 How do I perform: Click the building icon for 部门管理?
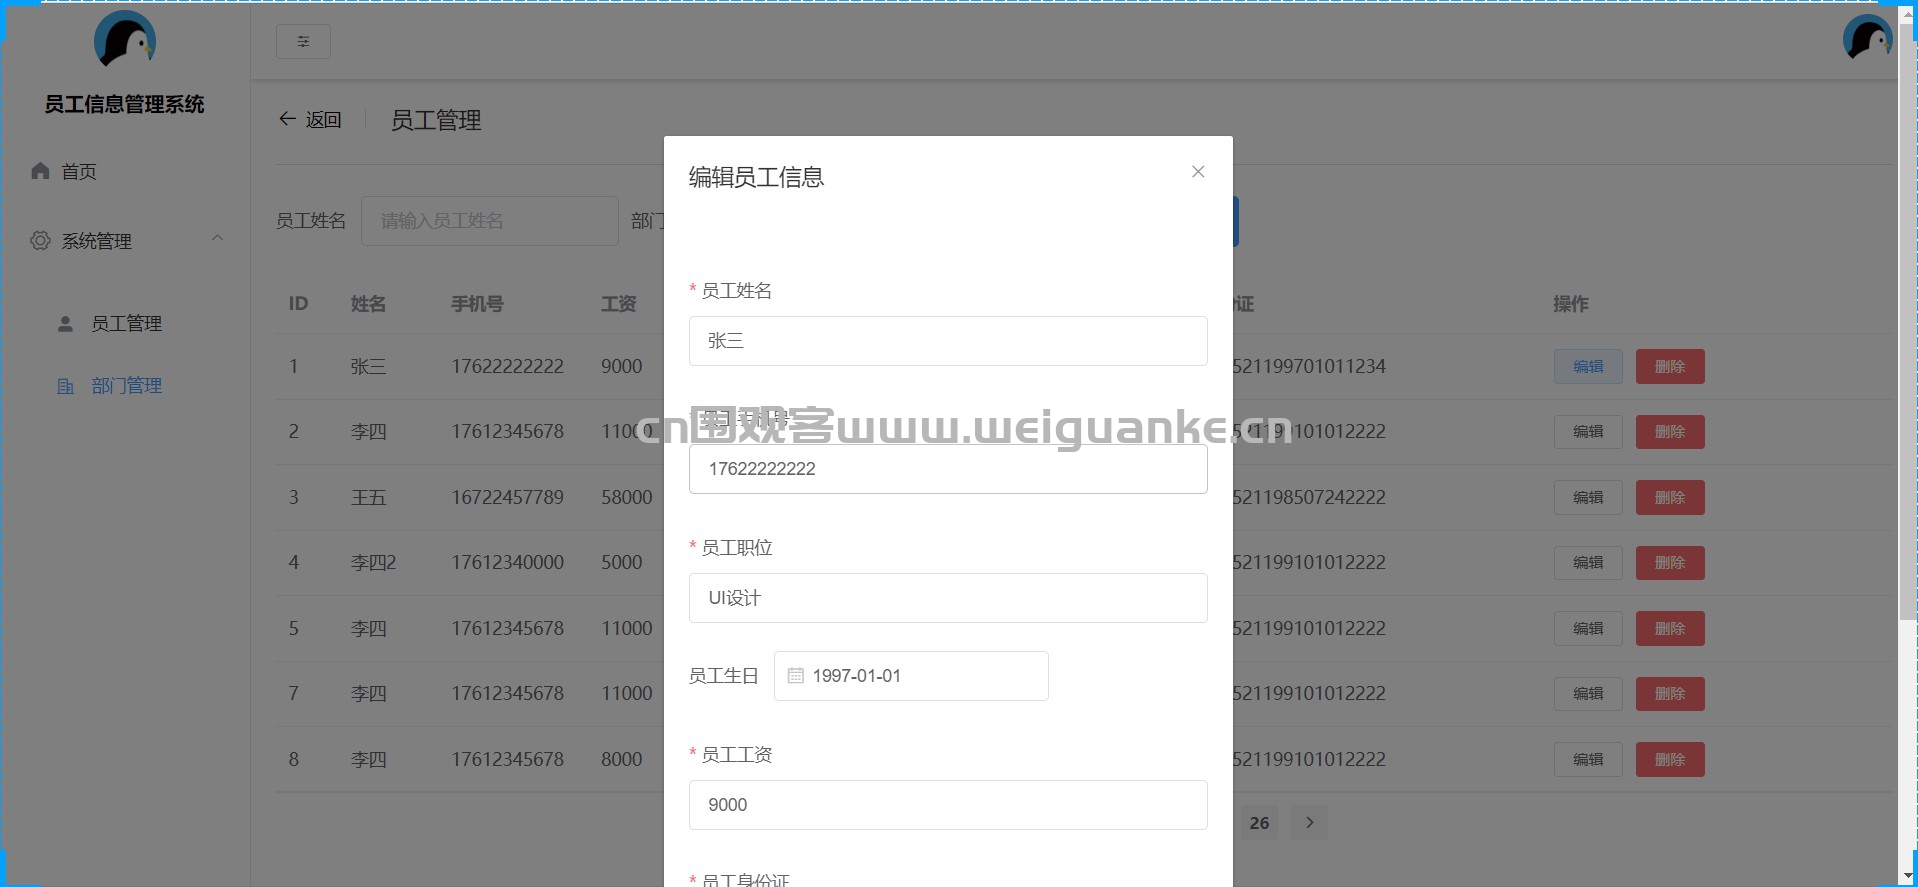coord(66,386)
